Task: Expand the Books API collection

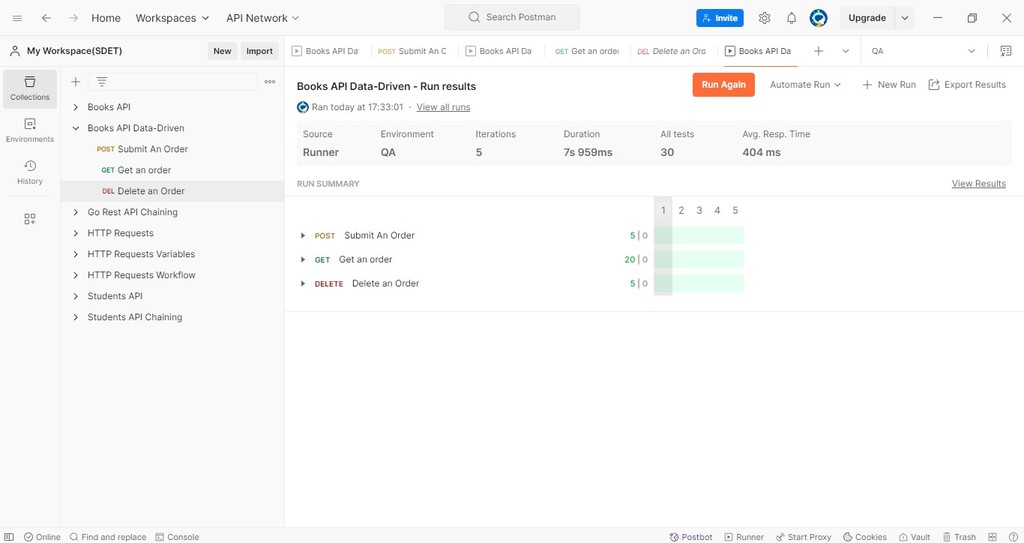Action: click(76, 107)
